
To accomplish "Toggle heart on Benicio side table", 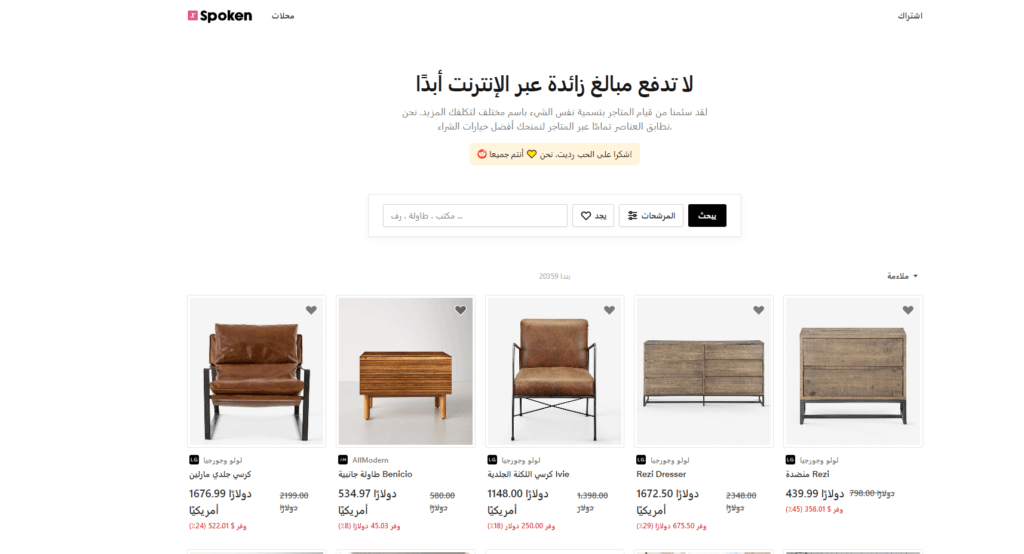I will point(460,310).
